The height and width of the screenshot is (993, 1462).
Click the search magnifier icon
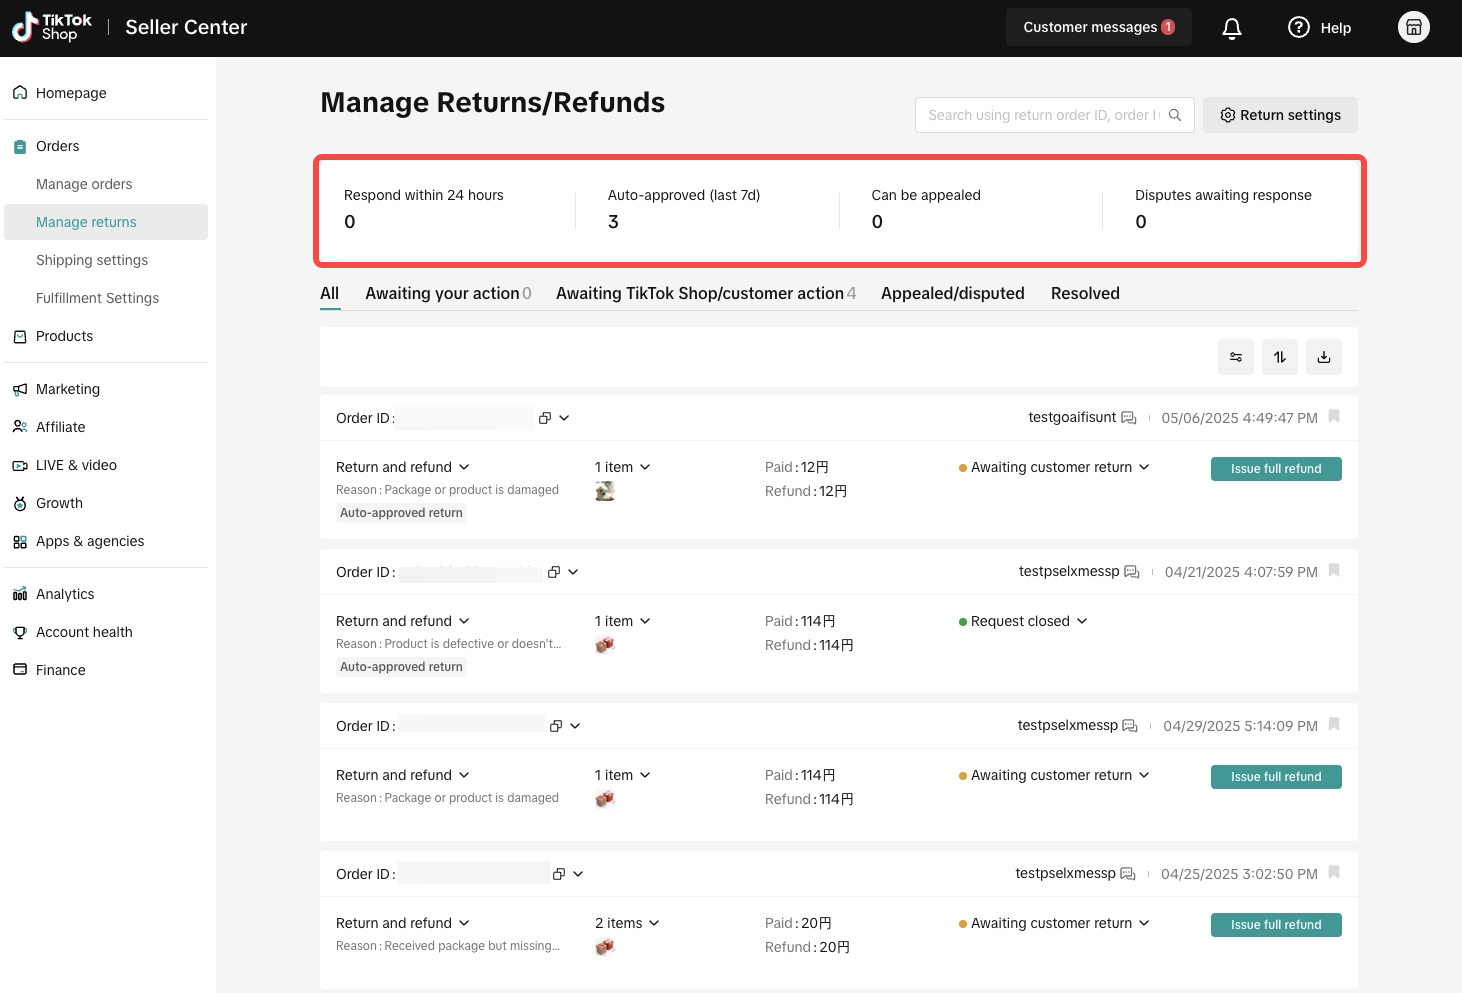pos(1175,115)
